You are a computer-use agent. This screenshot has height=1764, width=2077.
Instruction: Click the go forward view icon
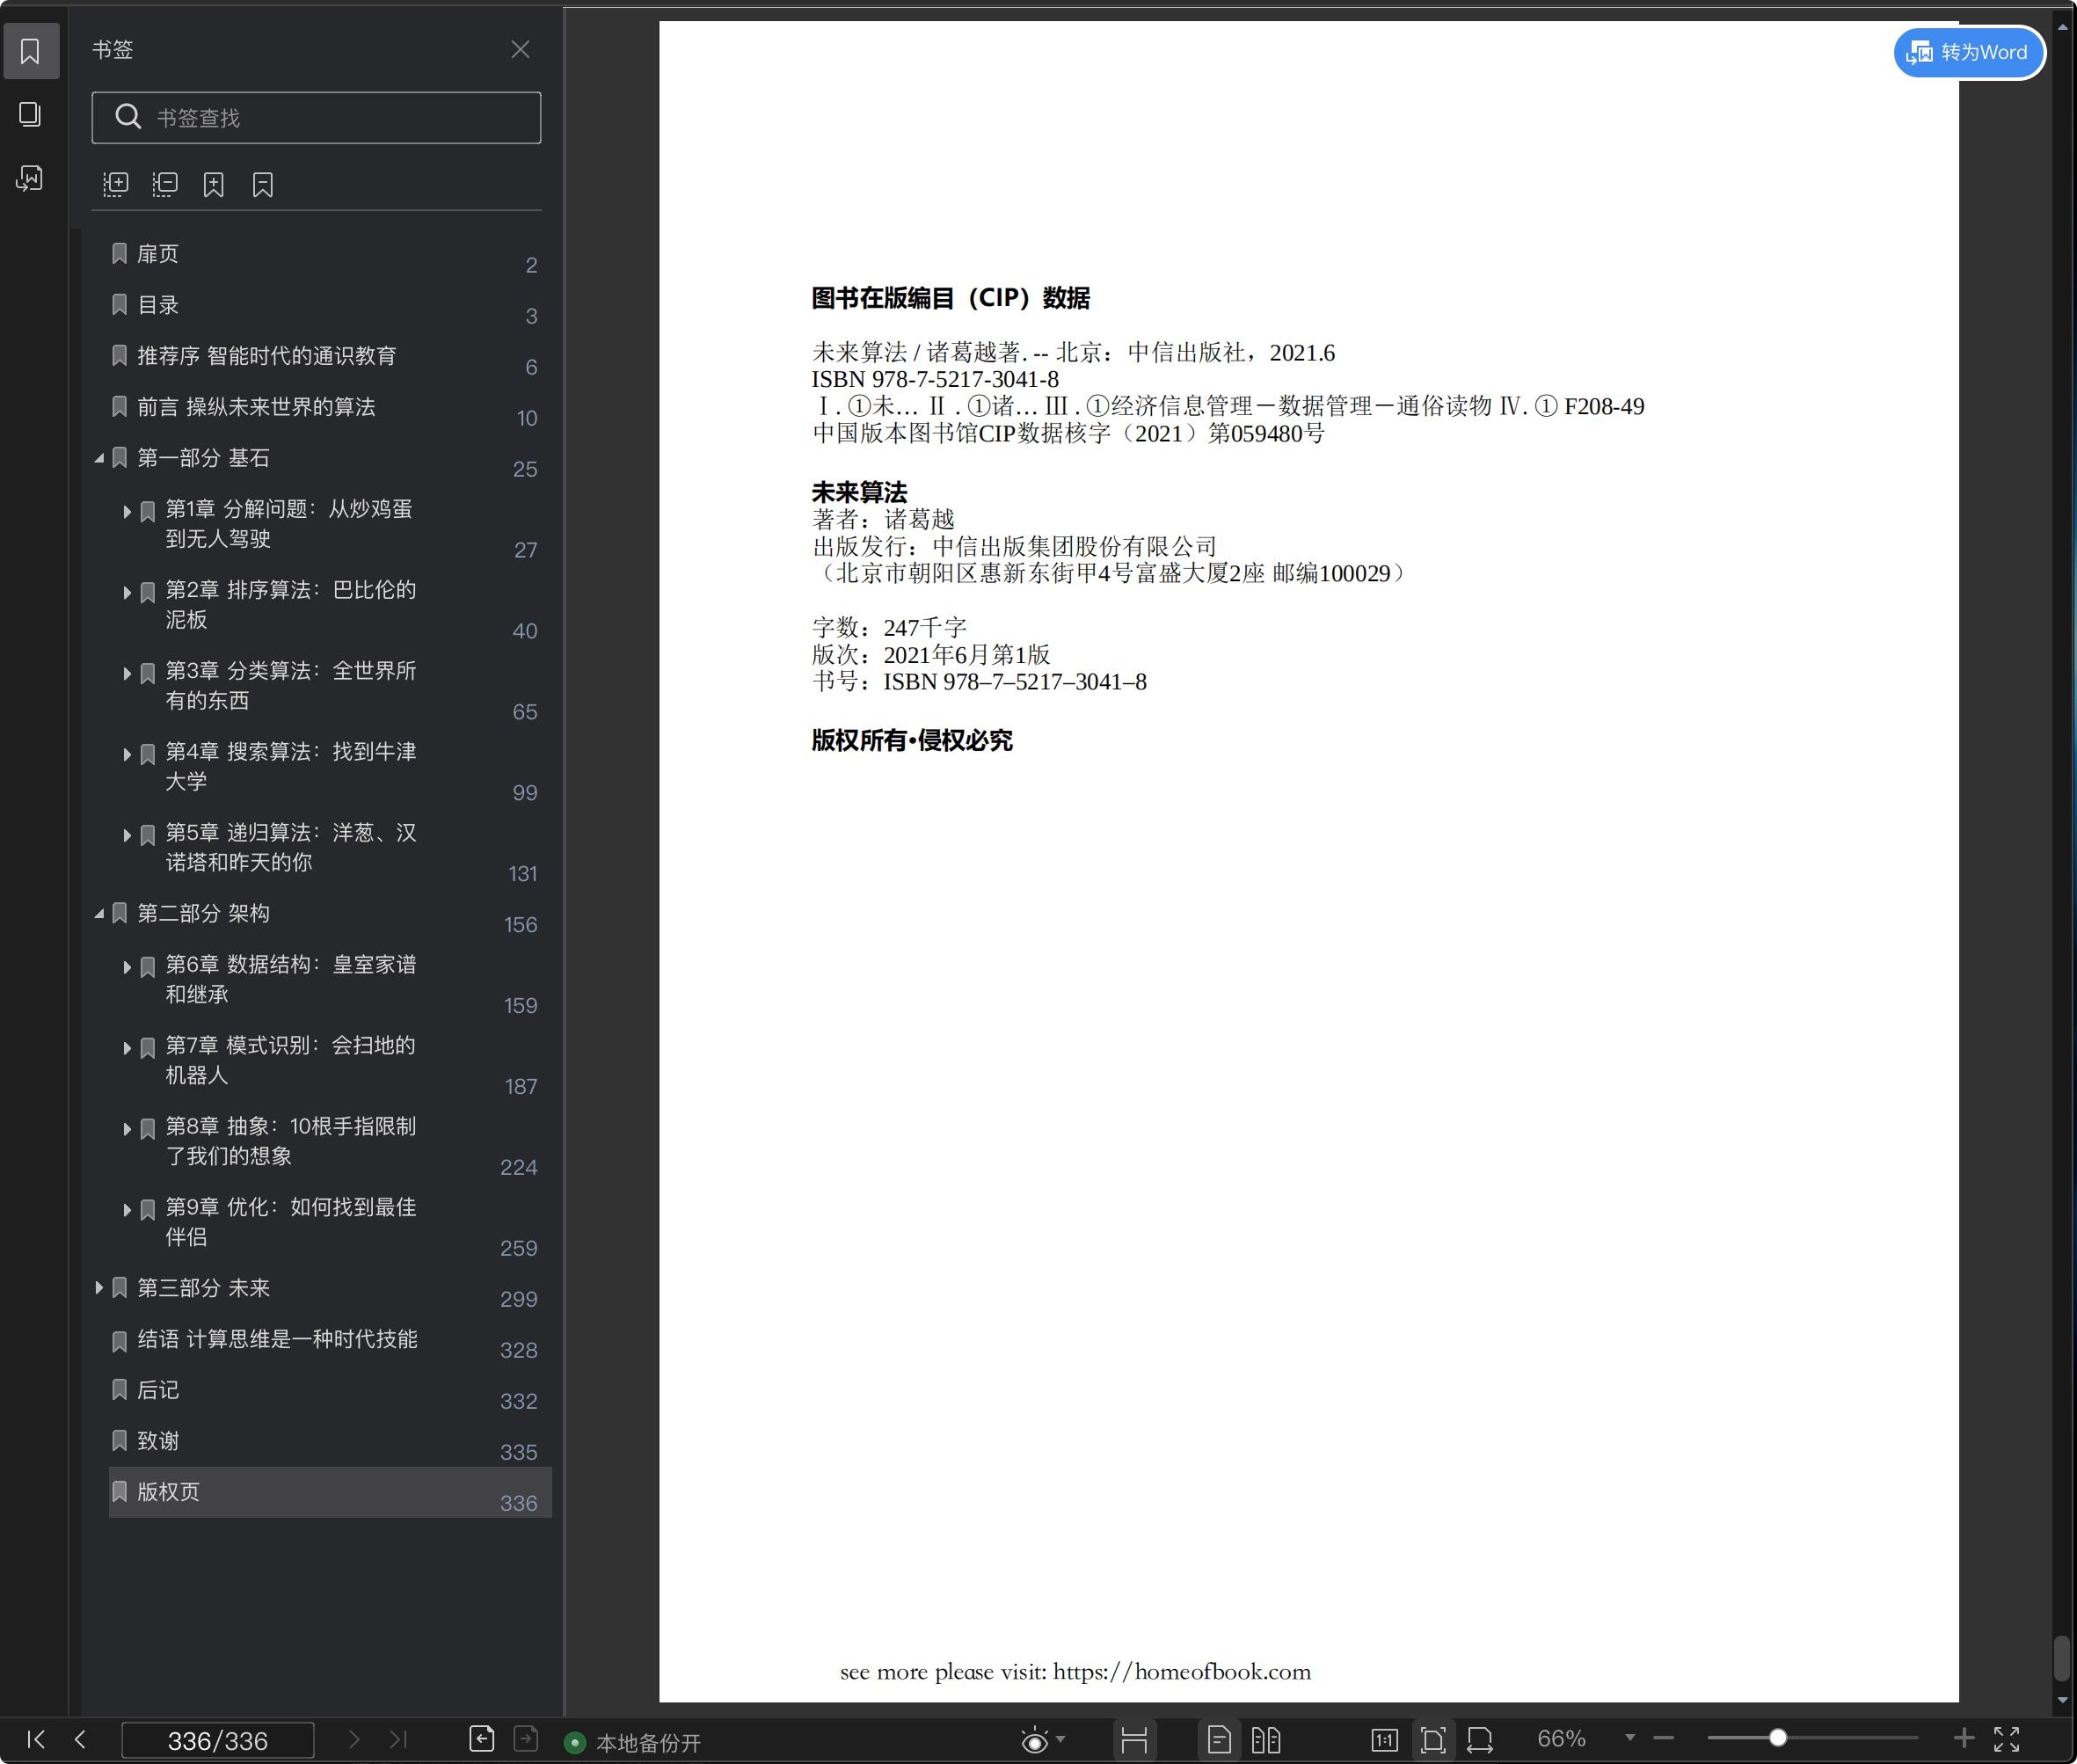[526, 1739]
